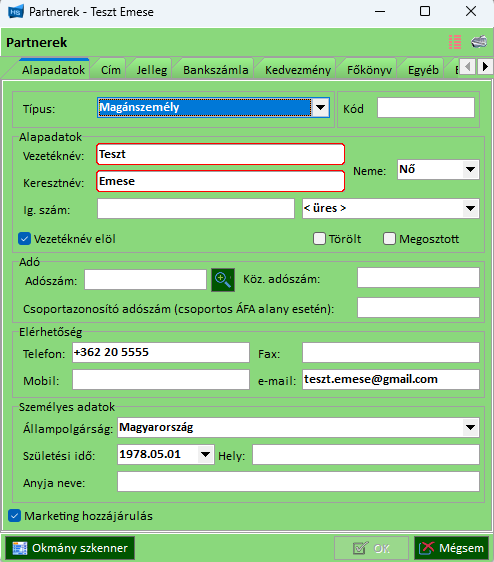Expand the Típus dropdown
The height and width of the screenshot is (562, 494).
pos(320,108)
